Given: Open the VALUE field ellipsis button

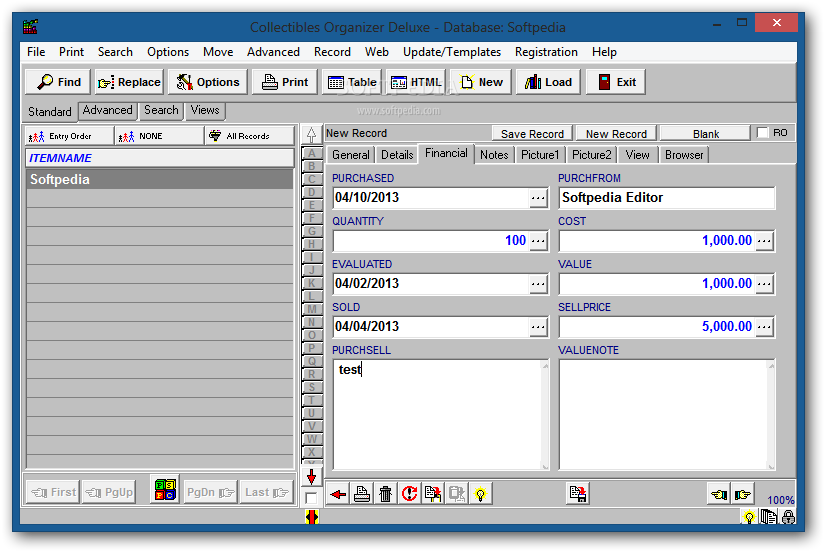Looking at the screenshot, I should (764, 284).
